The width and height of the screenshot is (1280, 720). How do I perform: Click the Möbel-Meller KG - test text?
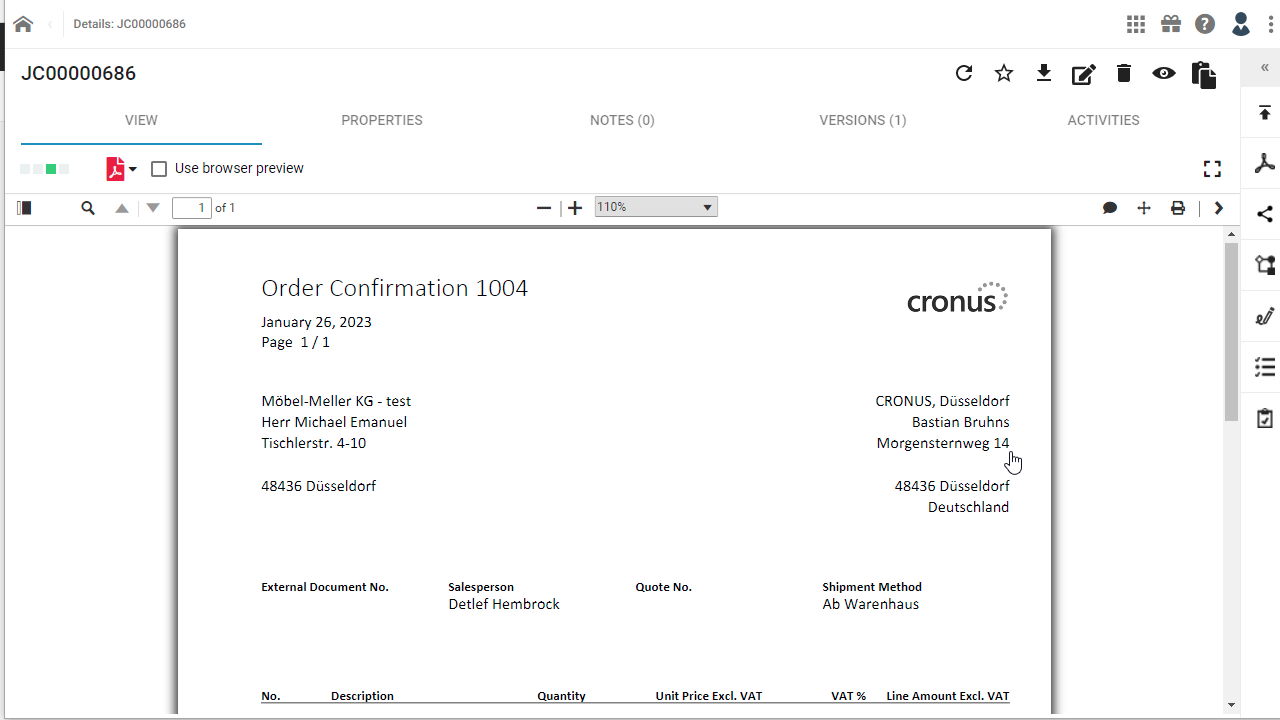tap(336, 401)
